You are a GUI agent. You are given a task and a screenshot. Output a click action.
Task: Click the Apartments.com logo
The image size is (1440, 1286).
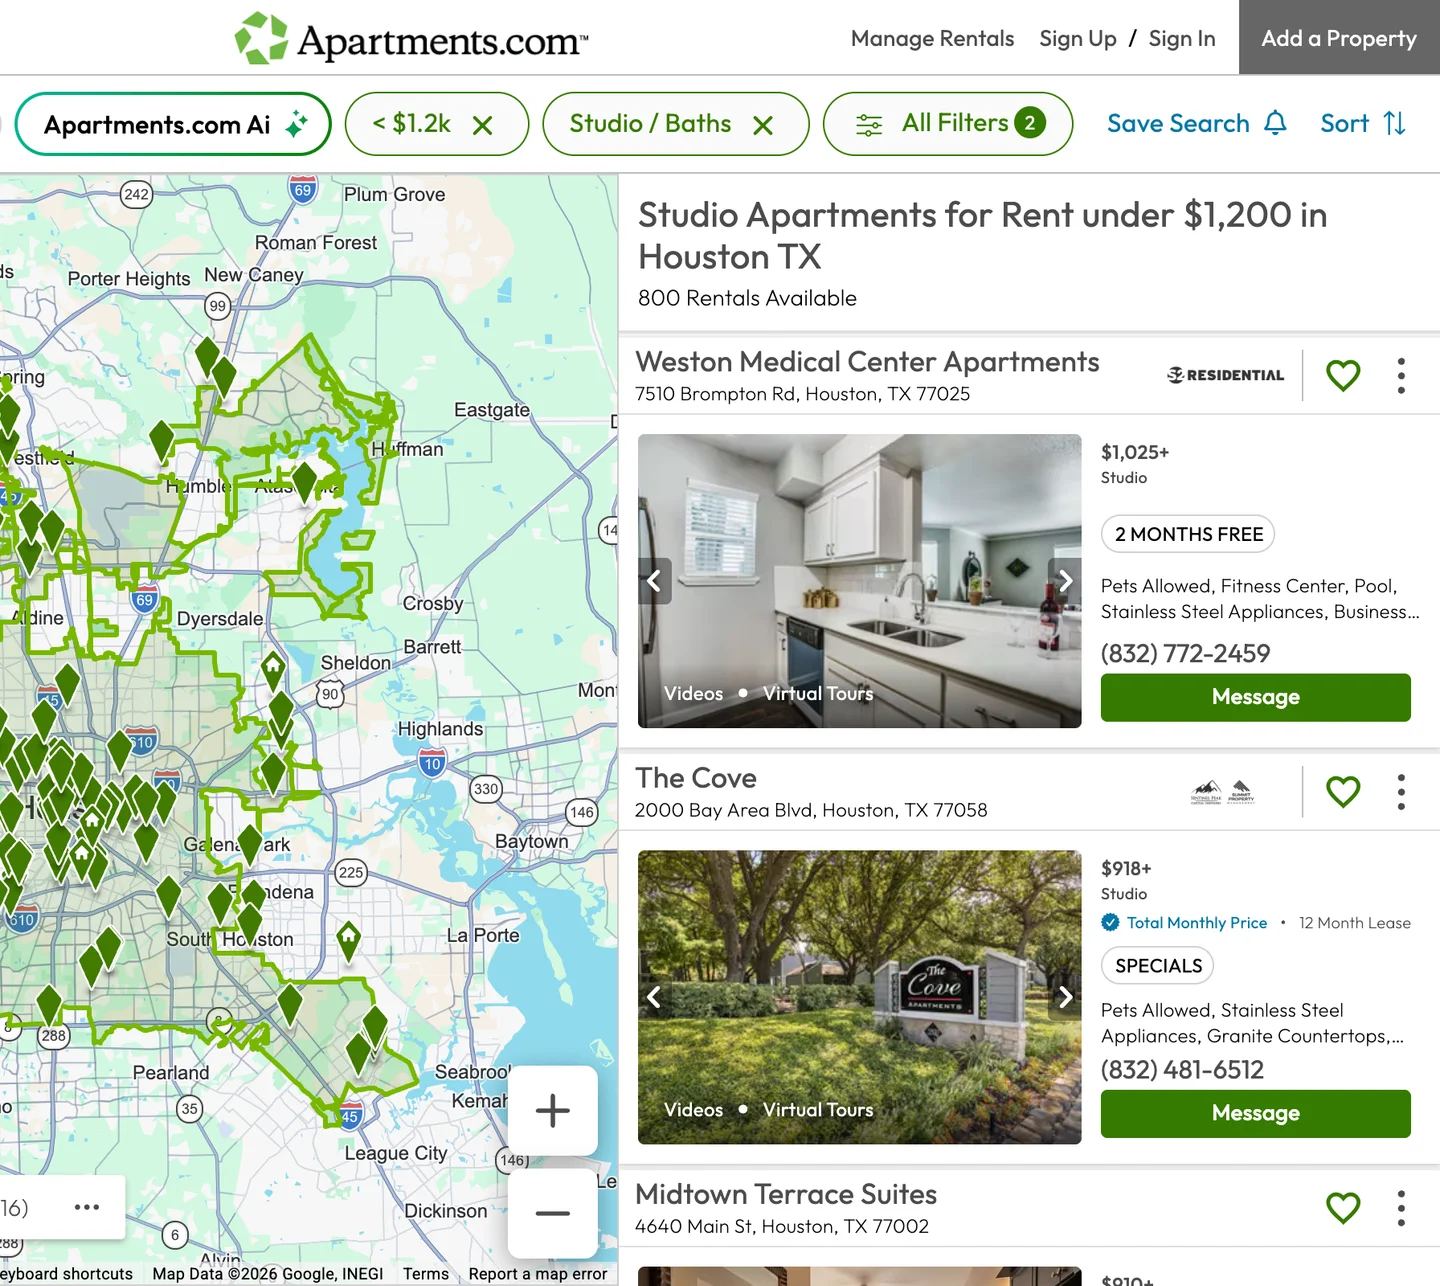(411, 38)
